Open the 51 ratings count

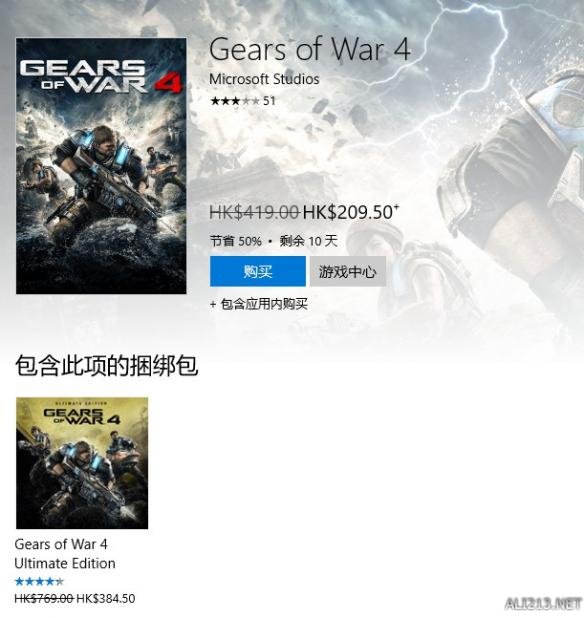tap(269, 101)
